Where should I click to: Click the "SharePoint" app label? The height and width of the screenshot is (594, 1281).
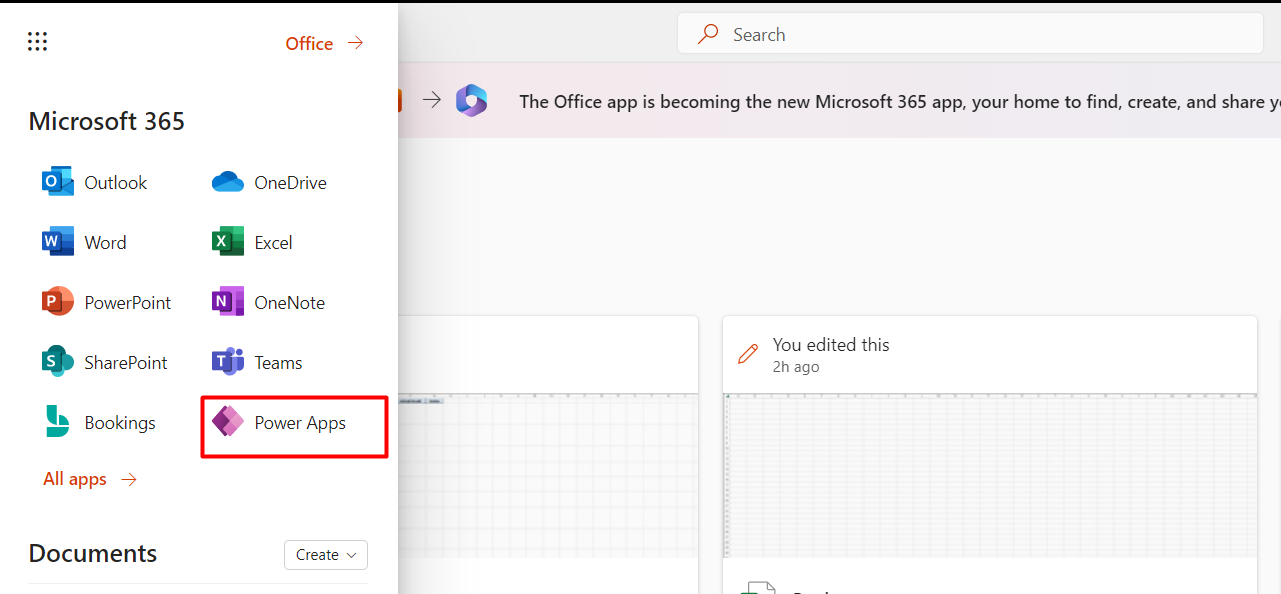point(126,363)
